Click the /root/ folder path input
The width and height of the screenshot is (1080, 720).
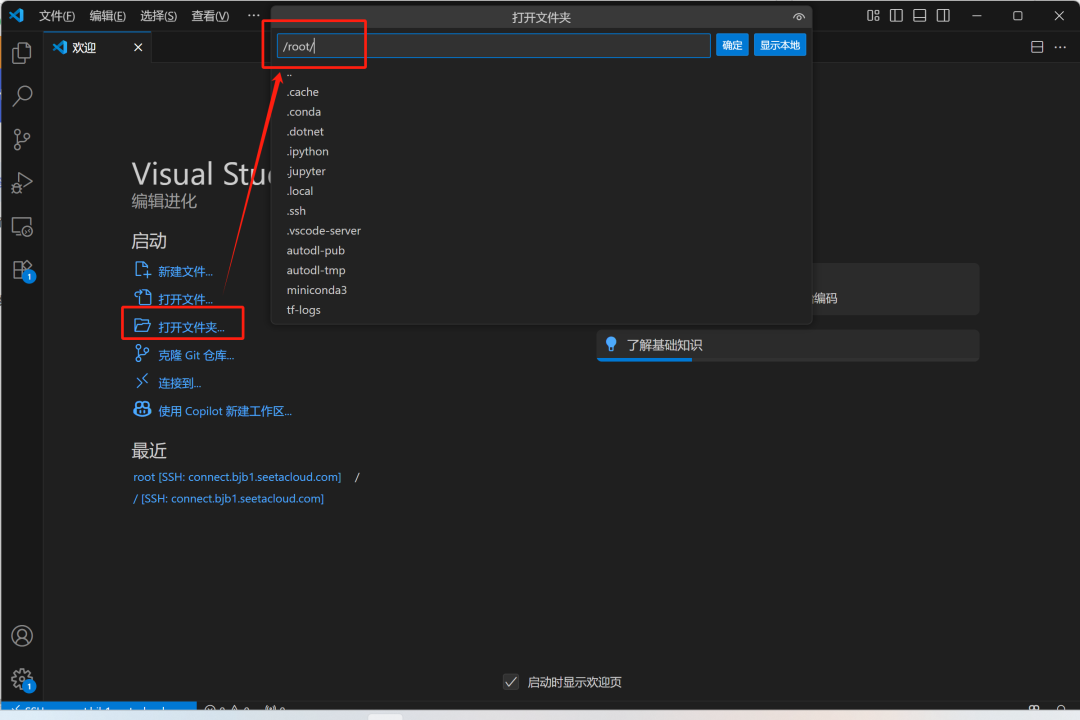coord(493,46)
